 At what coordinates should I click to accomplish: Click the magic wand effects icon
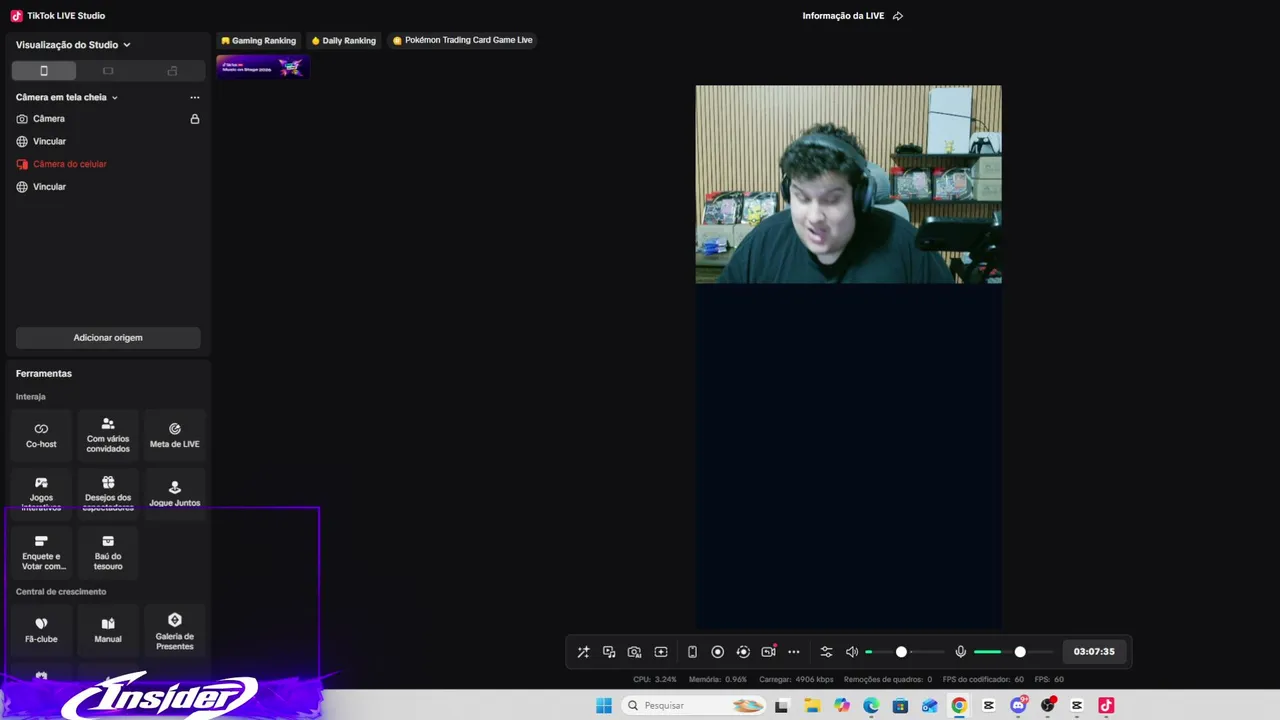tap(583, 652)
